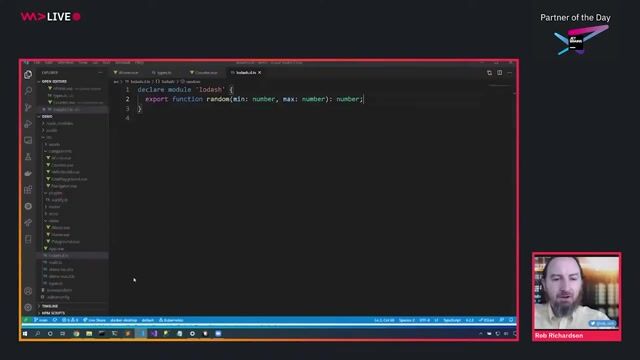This screenshot has height=360, width=640.
Task: Open the Explorer panel ellipsis menu
Action: tap(100, 73)
